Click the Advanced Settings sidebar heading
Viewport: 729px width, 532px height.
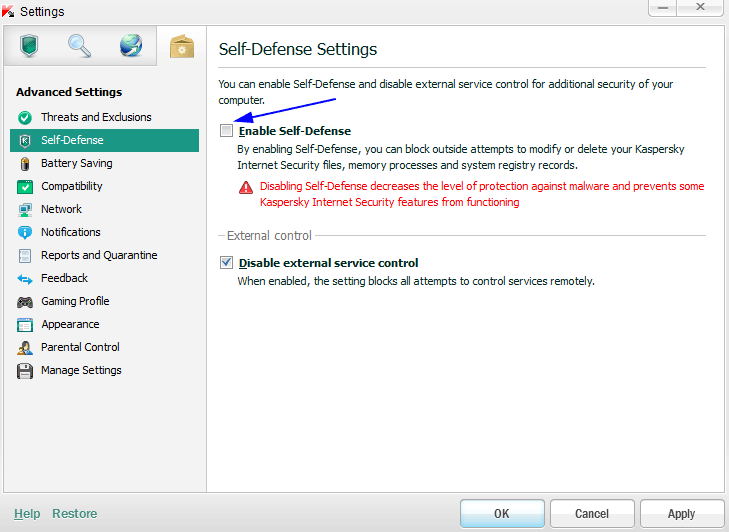(x=69, y=92)
